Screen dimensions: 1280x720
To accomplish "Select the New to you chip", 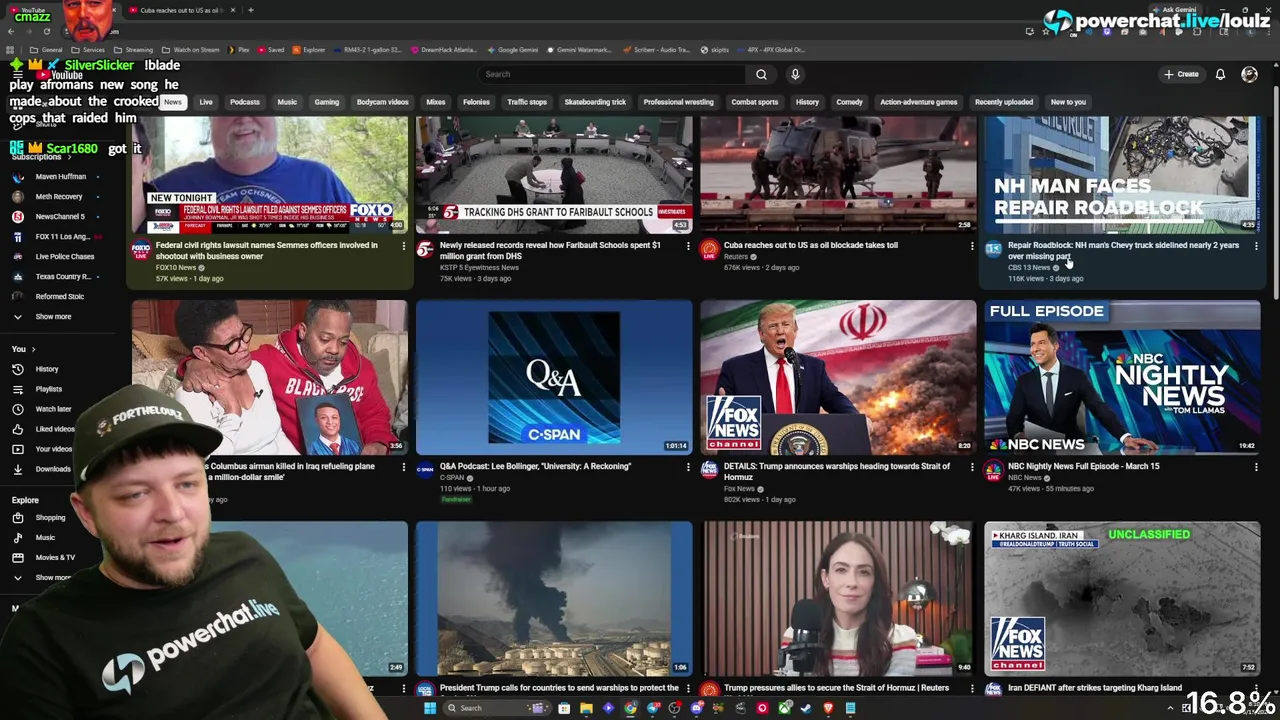I will pos(1068,102).
